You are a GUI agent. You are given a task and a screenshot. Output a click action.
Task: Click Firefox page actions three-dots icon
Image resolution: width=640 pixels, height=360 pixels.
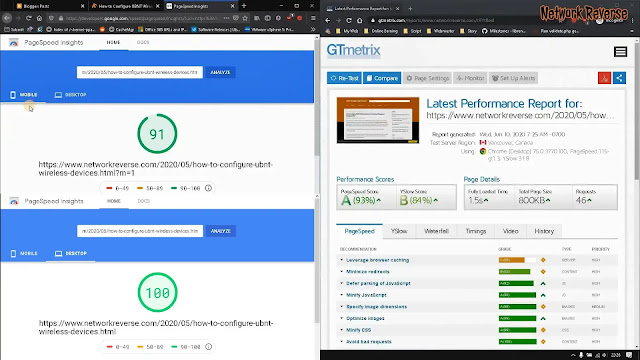[226, 18]
